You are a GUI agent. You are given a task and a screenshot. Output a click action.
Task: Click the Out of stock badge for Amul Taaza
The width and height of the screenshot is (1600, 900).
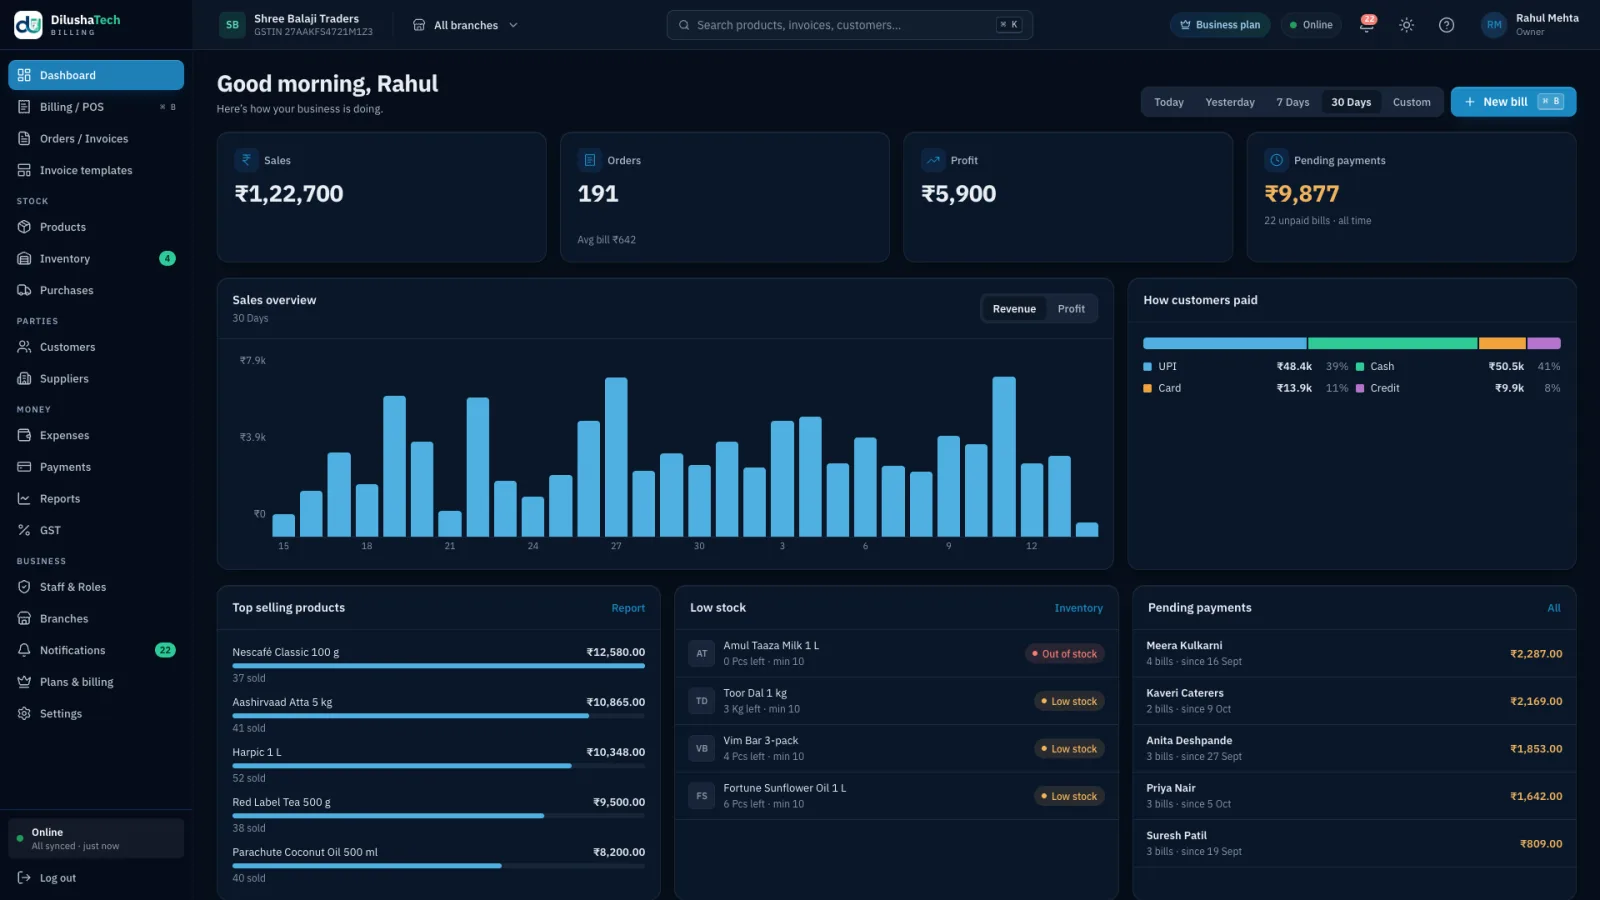1065,654
